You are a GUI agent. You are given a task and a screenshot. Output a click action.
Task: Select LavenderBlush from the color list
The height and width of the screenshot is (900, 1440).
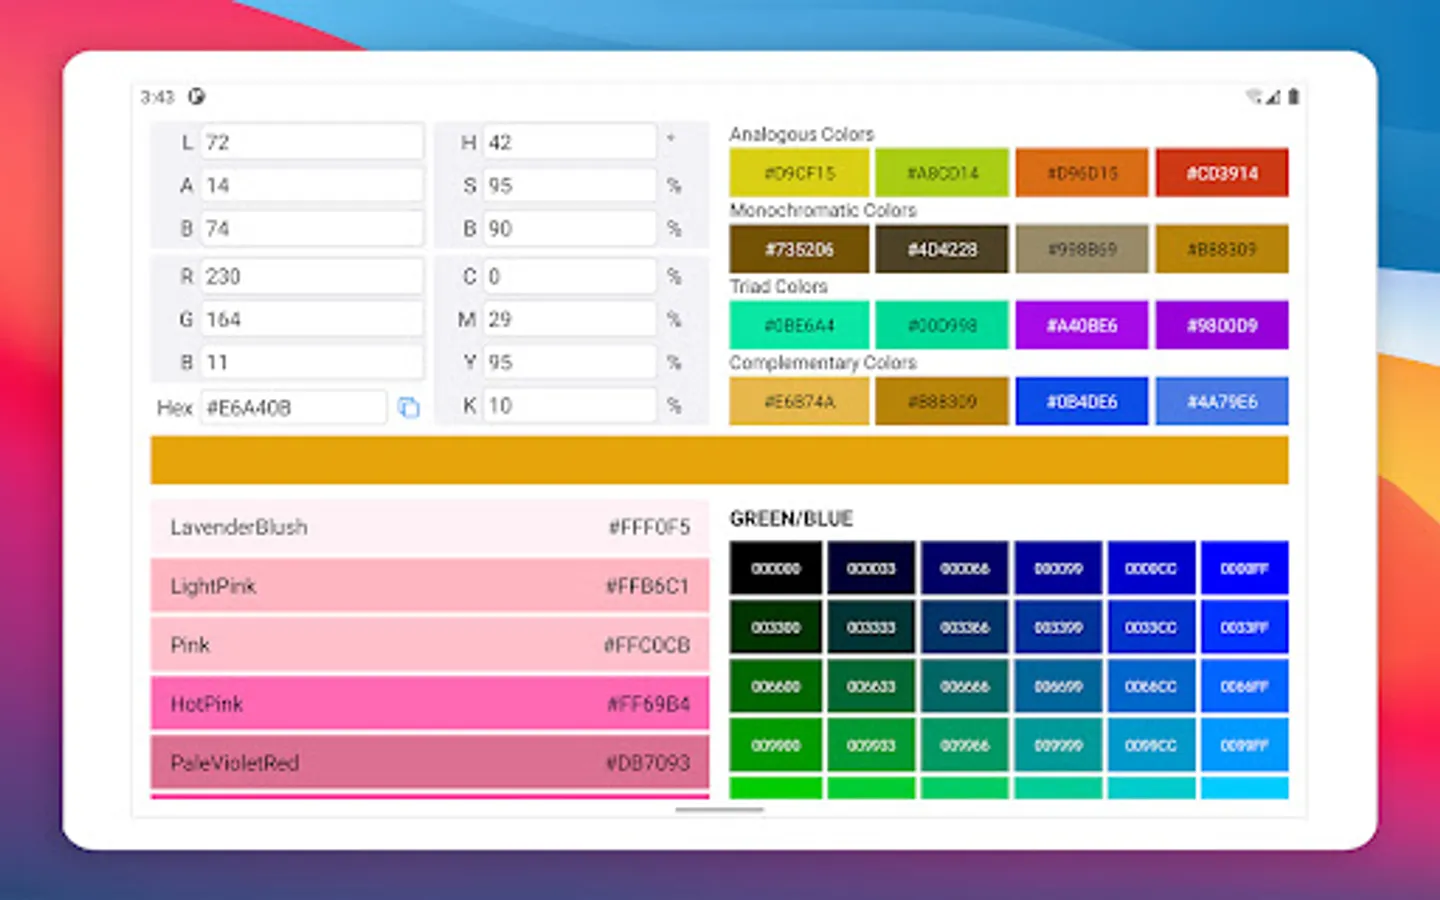[x=430, y=527]
